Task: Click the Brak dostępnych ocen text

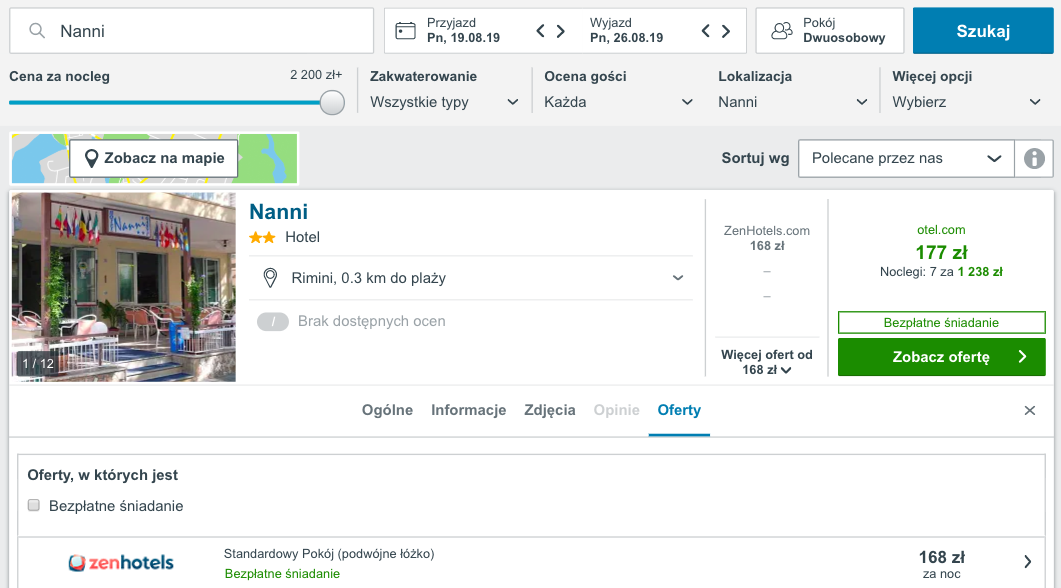Action: tap(371, 321)
